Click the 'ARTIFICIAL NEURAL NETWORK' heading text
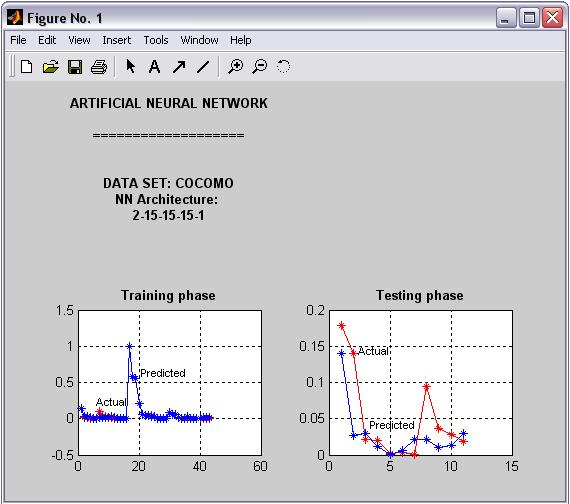Viewport: 570px width, 504px height. (169, 103)
